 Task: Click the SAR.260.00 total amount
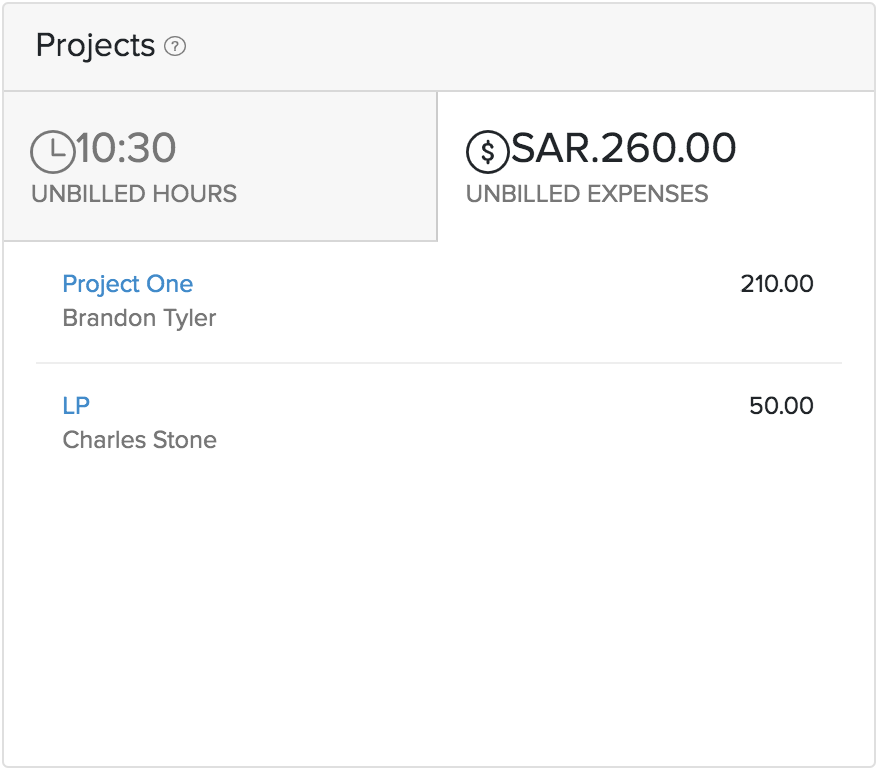(624, 149)
